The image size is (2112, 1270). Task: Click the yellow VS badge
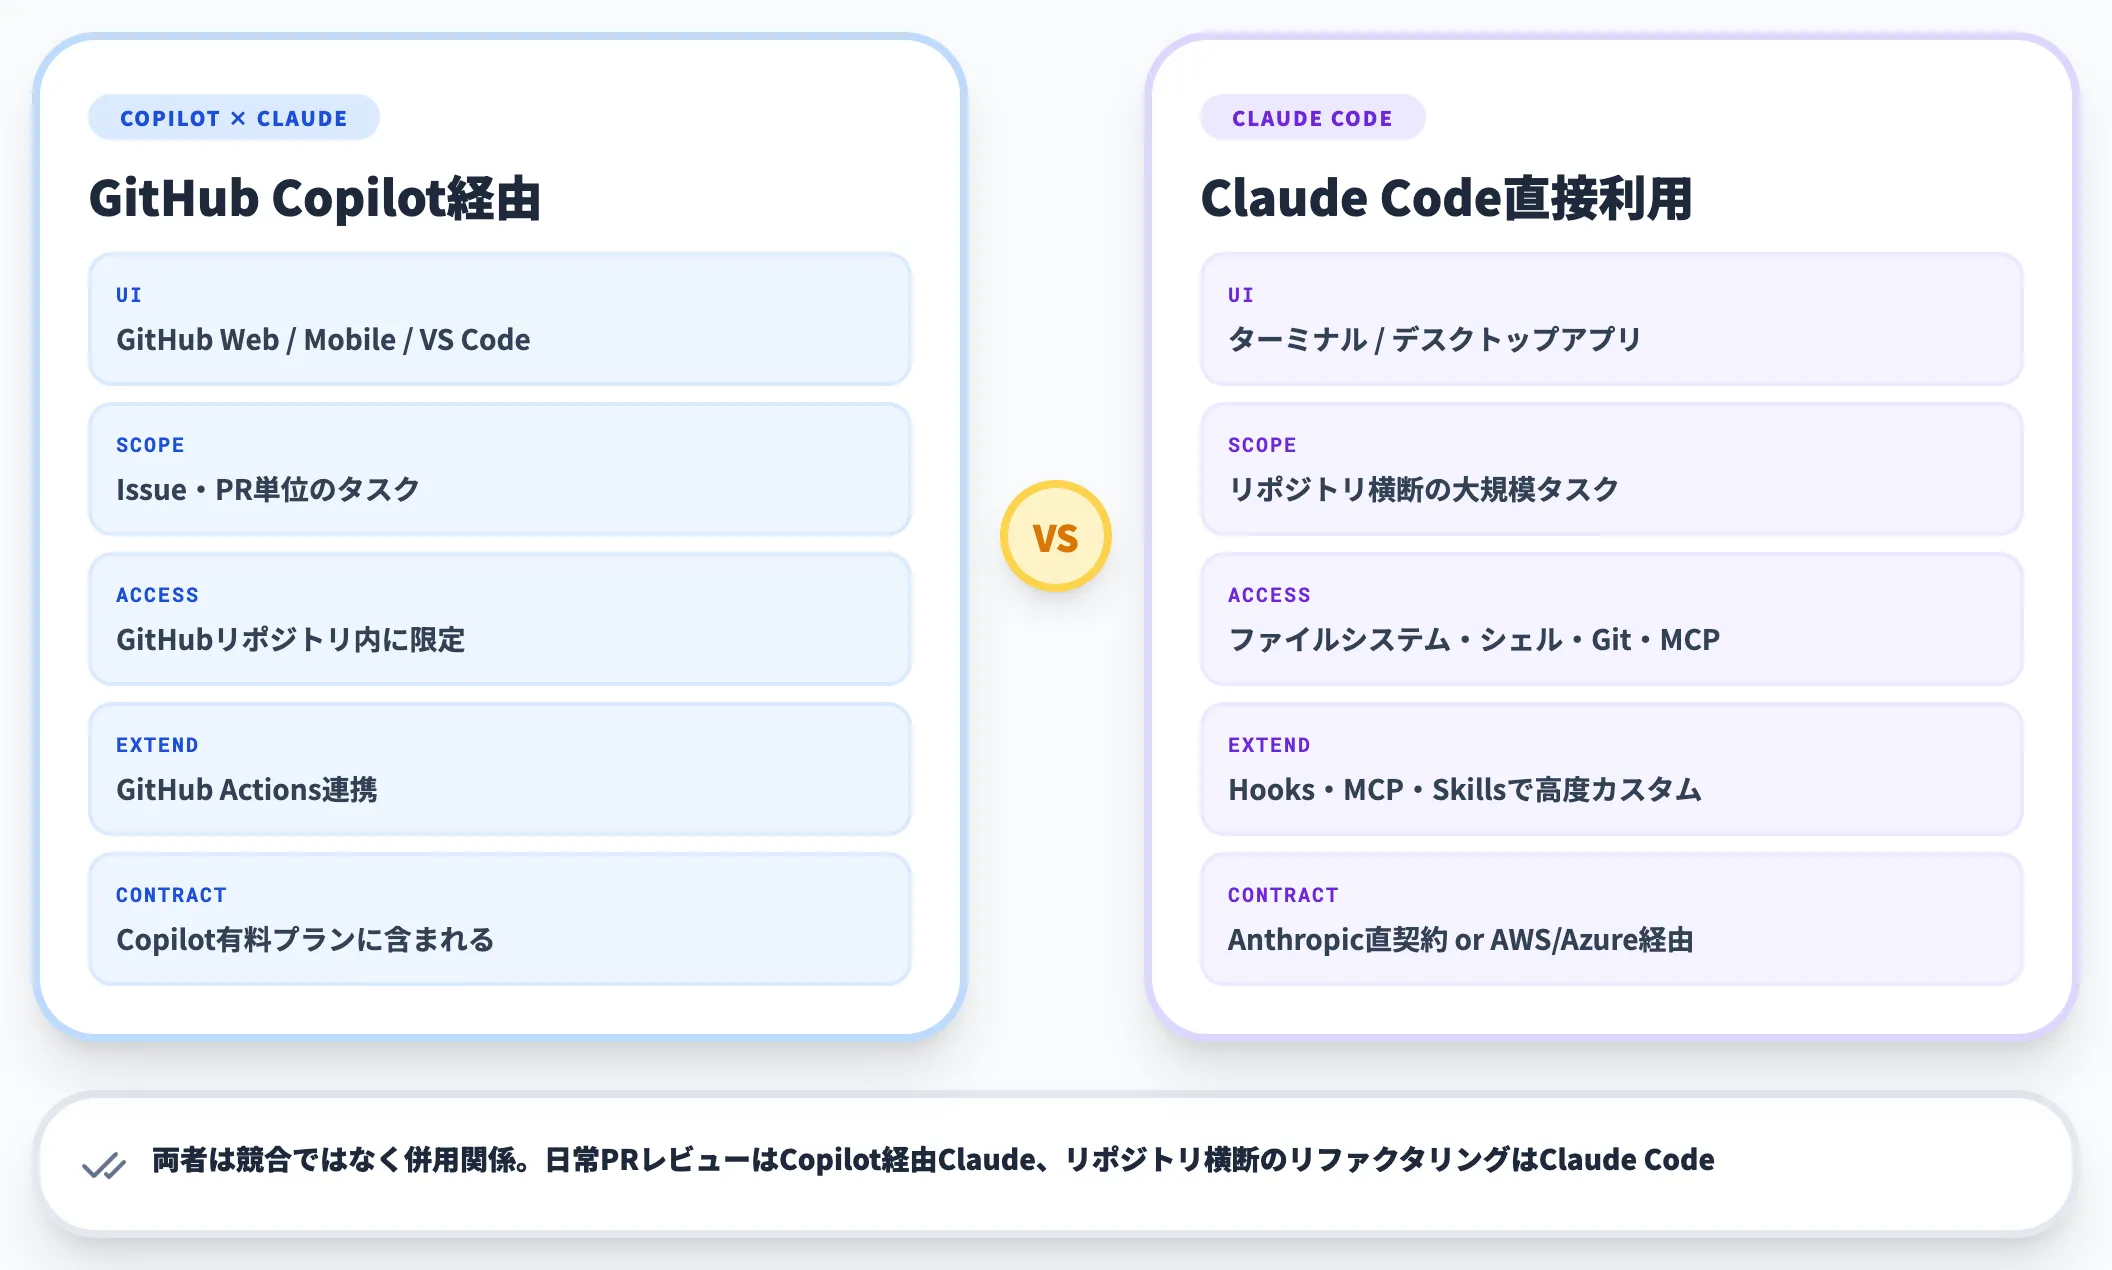(1056, 537)
